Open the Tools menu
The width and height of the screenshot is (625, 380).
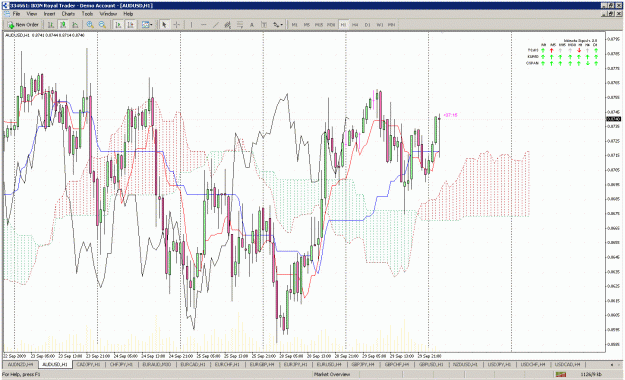pos(87,14)
